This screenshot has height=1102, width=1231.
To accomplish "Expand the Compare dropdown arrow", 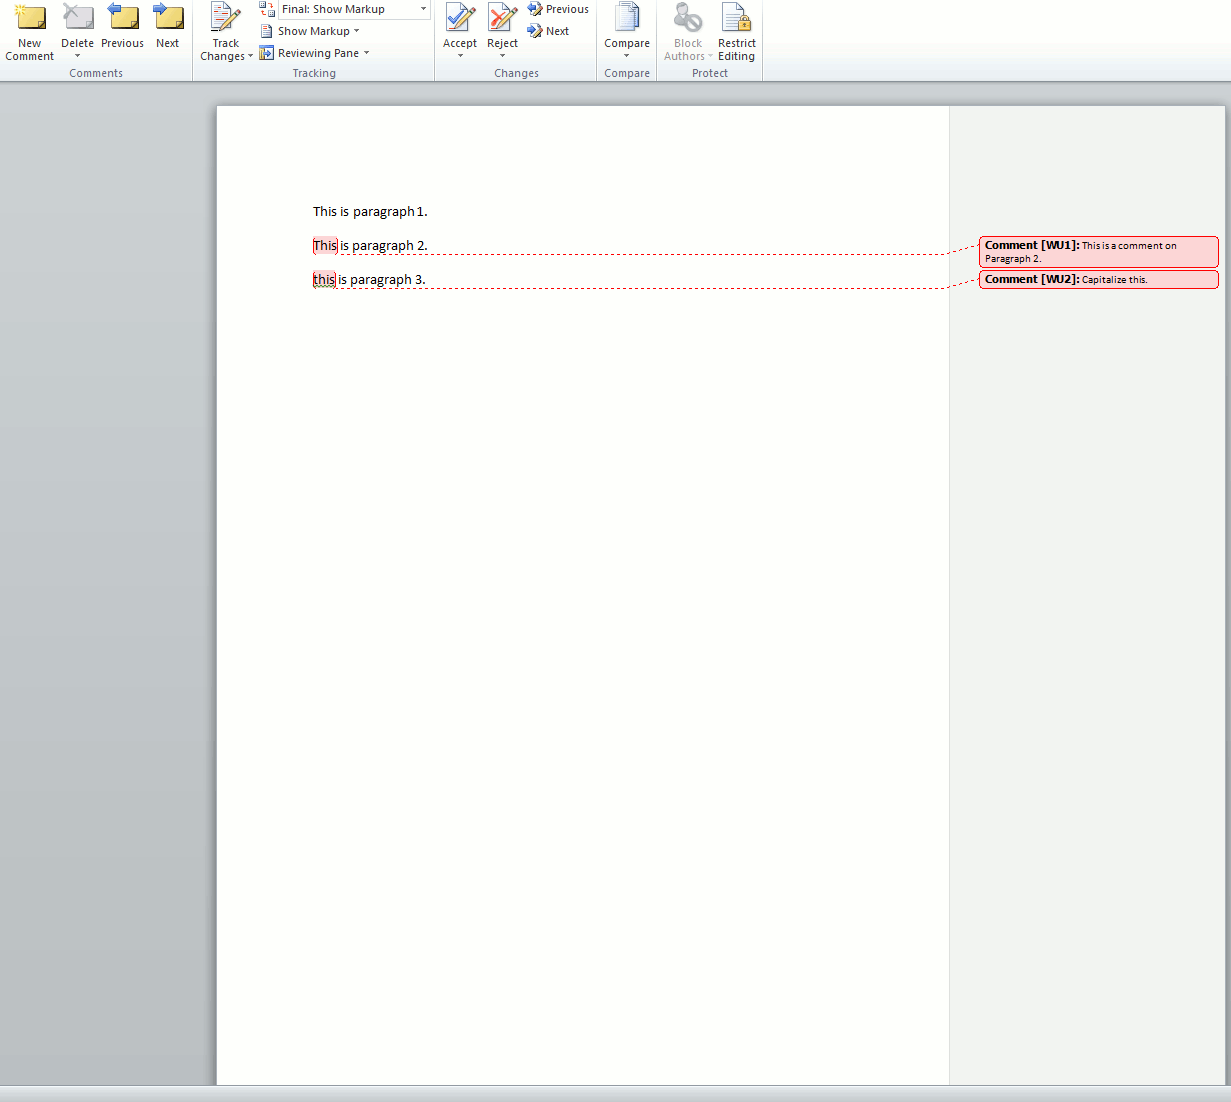I will pos(627,56).
